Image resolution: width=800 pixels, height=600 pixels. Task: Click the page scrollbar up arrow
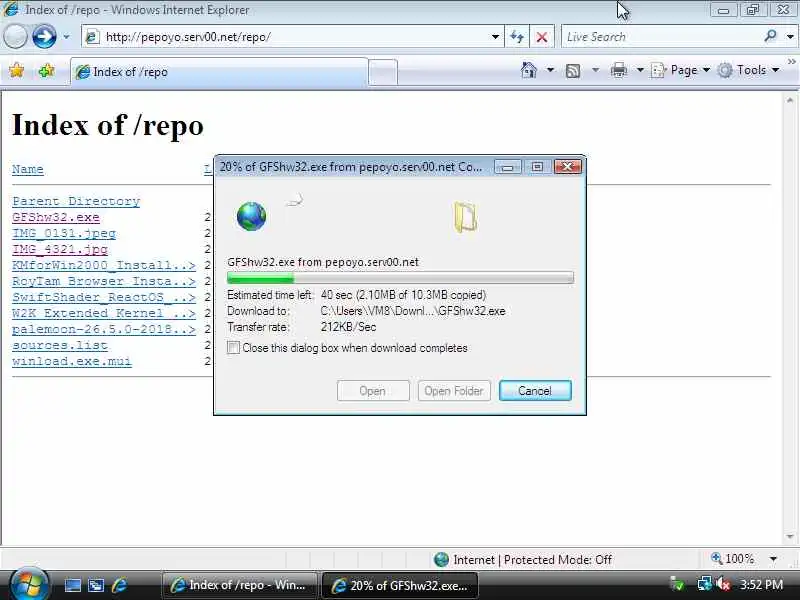(x=790, y=101)
